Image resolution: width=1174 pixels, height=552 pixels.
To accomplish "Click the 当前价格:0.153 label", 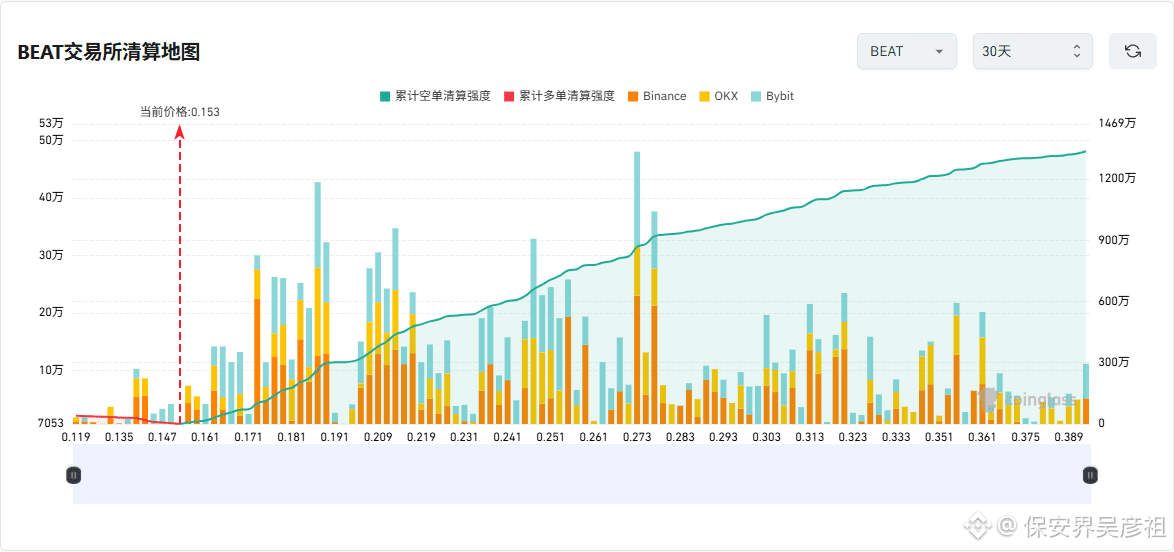I will pos(180,112).
